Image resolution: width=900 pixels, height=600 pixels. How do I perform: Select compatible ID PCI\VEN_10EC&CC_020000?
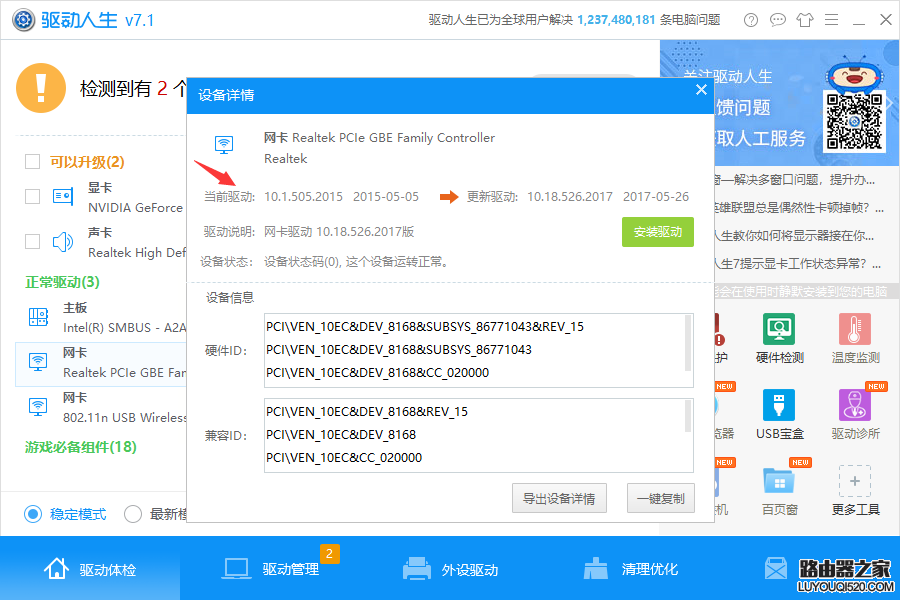click(x=344, y=458)
